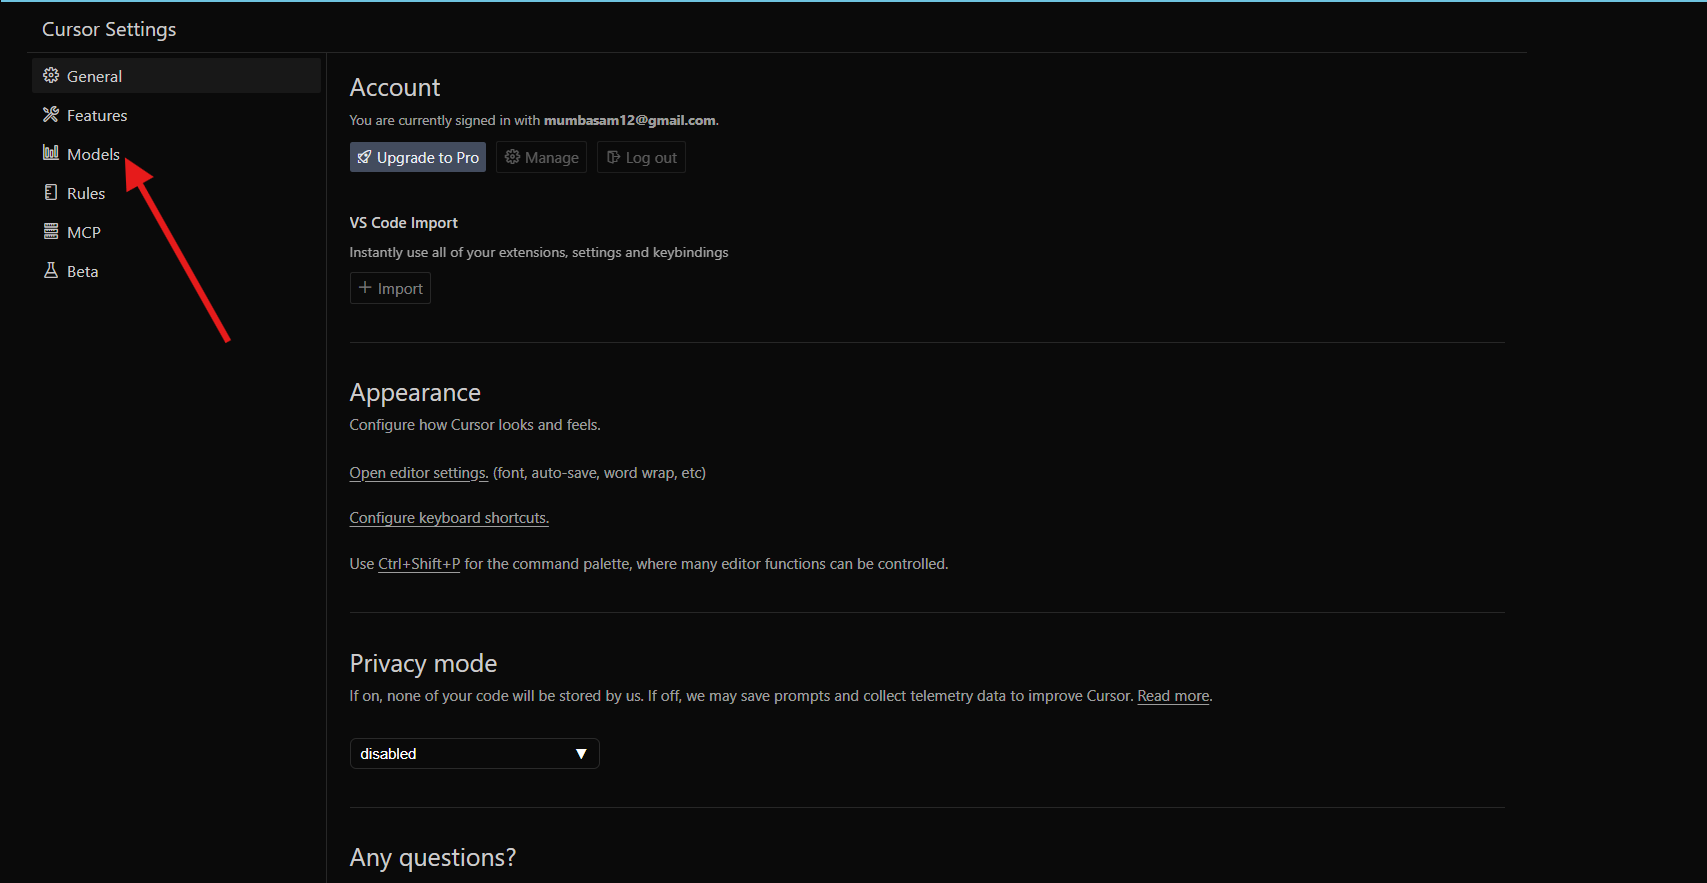Open the General settings tab
Image resolution: width=1707 pixels, height=883 pixels.
click(176, 76)
